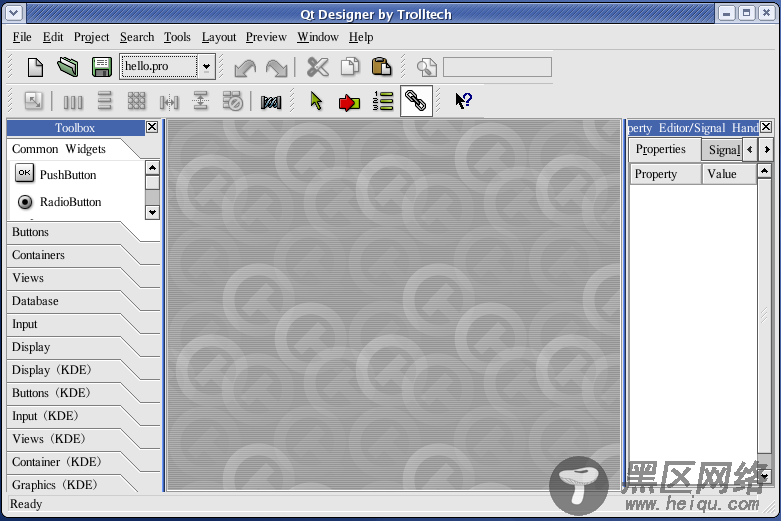Save with the floppy disk icon
The height and width of the screenshot is (521, 781).
102,67
